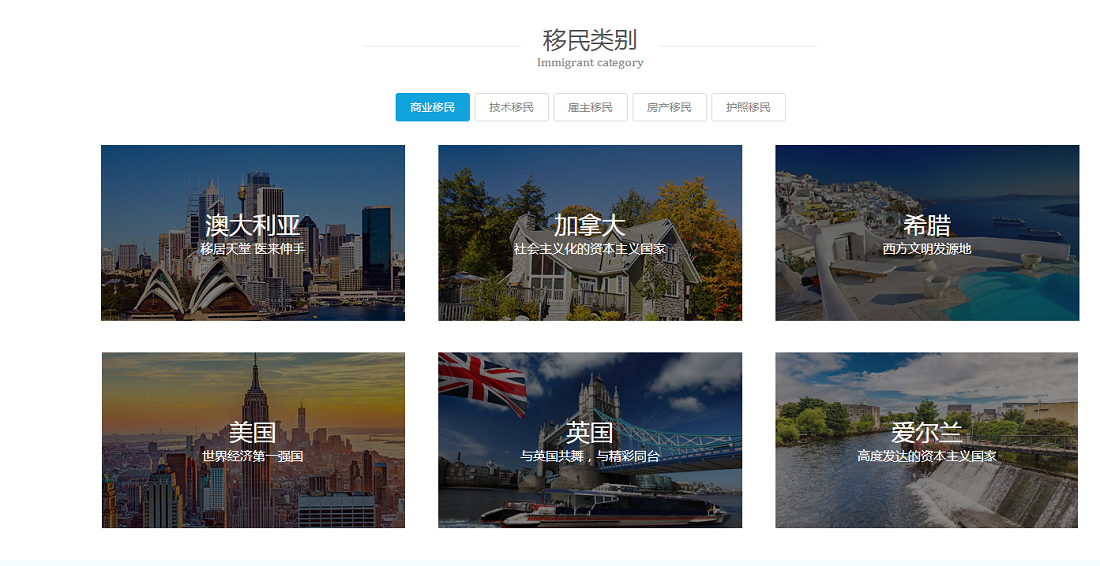Open the 雇主移民 tab
Viewport: 1100px width, 566px height.
point(590,107)
